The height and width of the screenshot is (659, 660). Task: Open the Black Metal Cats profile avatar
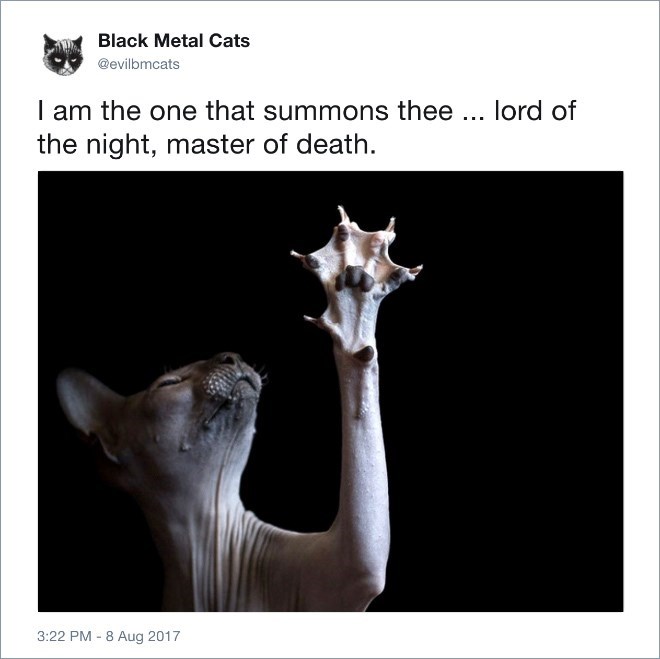click(63, 55)
